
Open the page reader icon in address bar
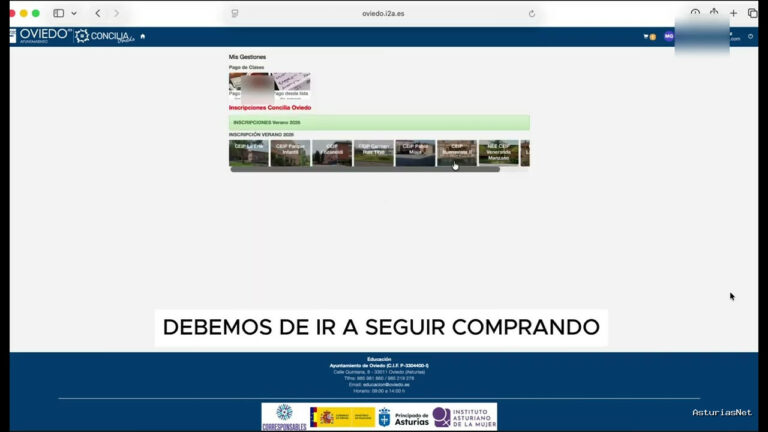coord(235,13)
